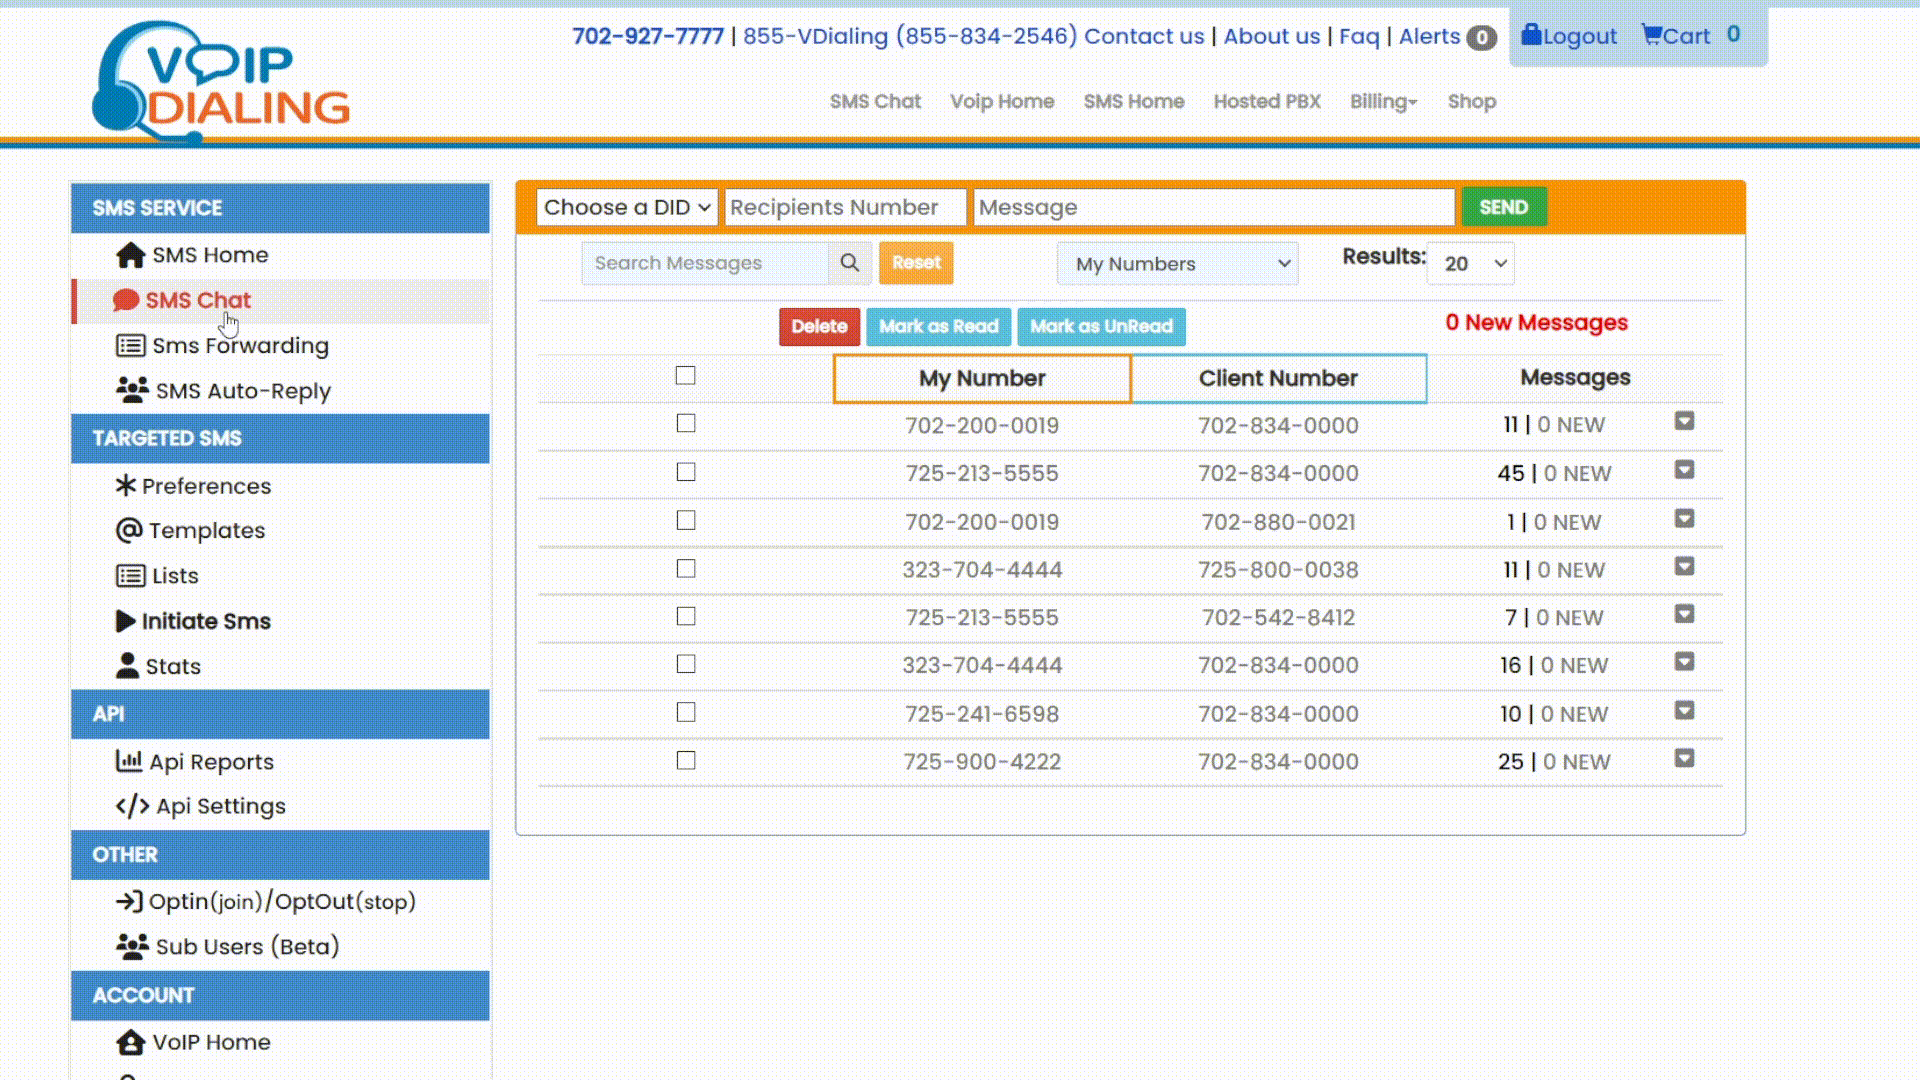Expand the arrow for the 725-241-6598 row
Viewport: 1920px width, 1080px height.
[1684, 710]
